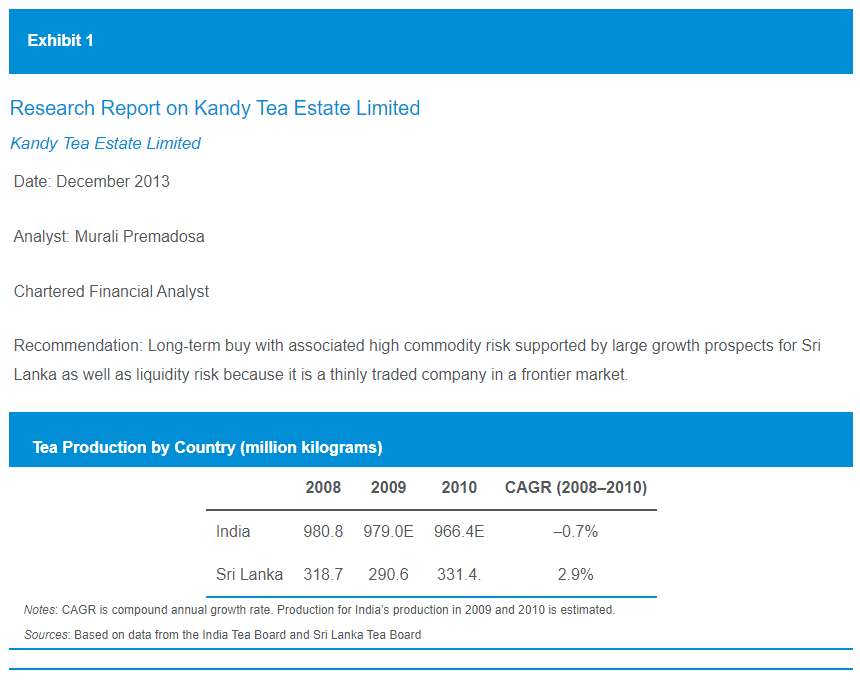Select the 2008 column header
Viewport: 860px width, 681px height.
[x=323, y=487]
